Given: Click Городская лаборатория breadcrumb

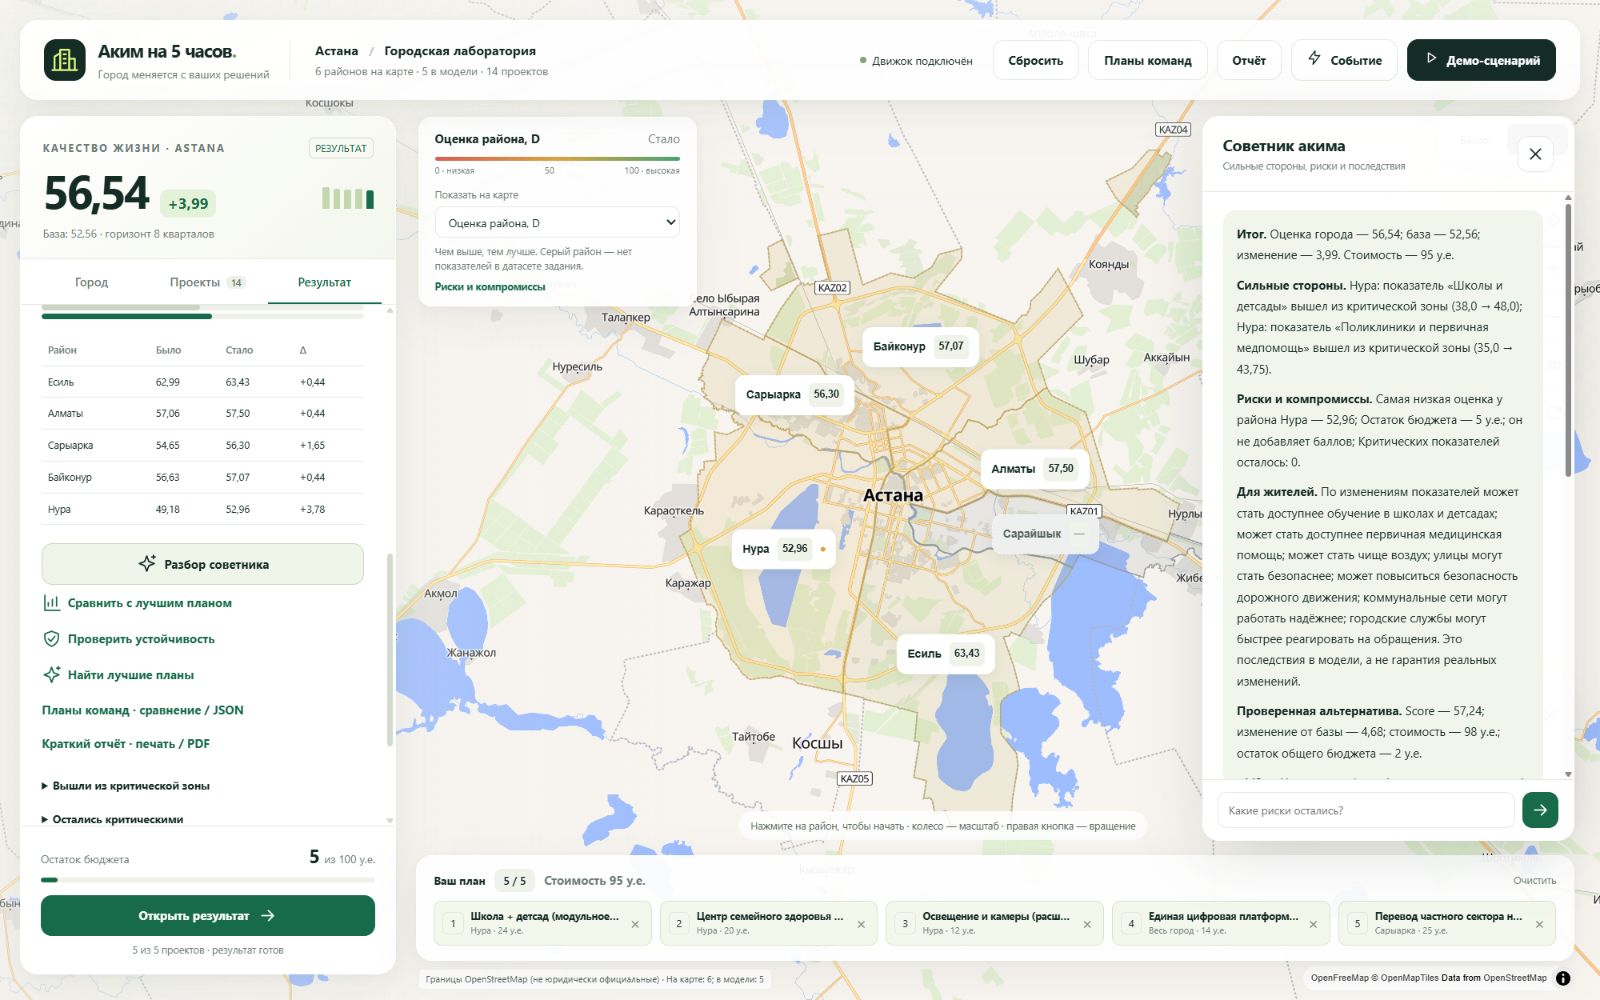Looking at the screenshot, I should (x=460, y=51).
